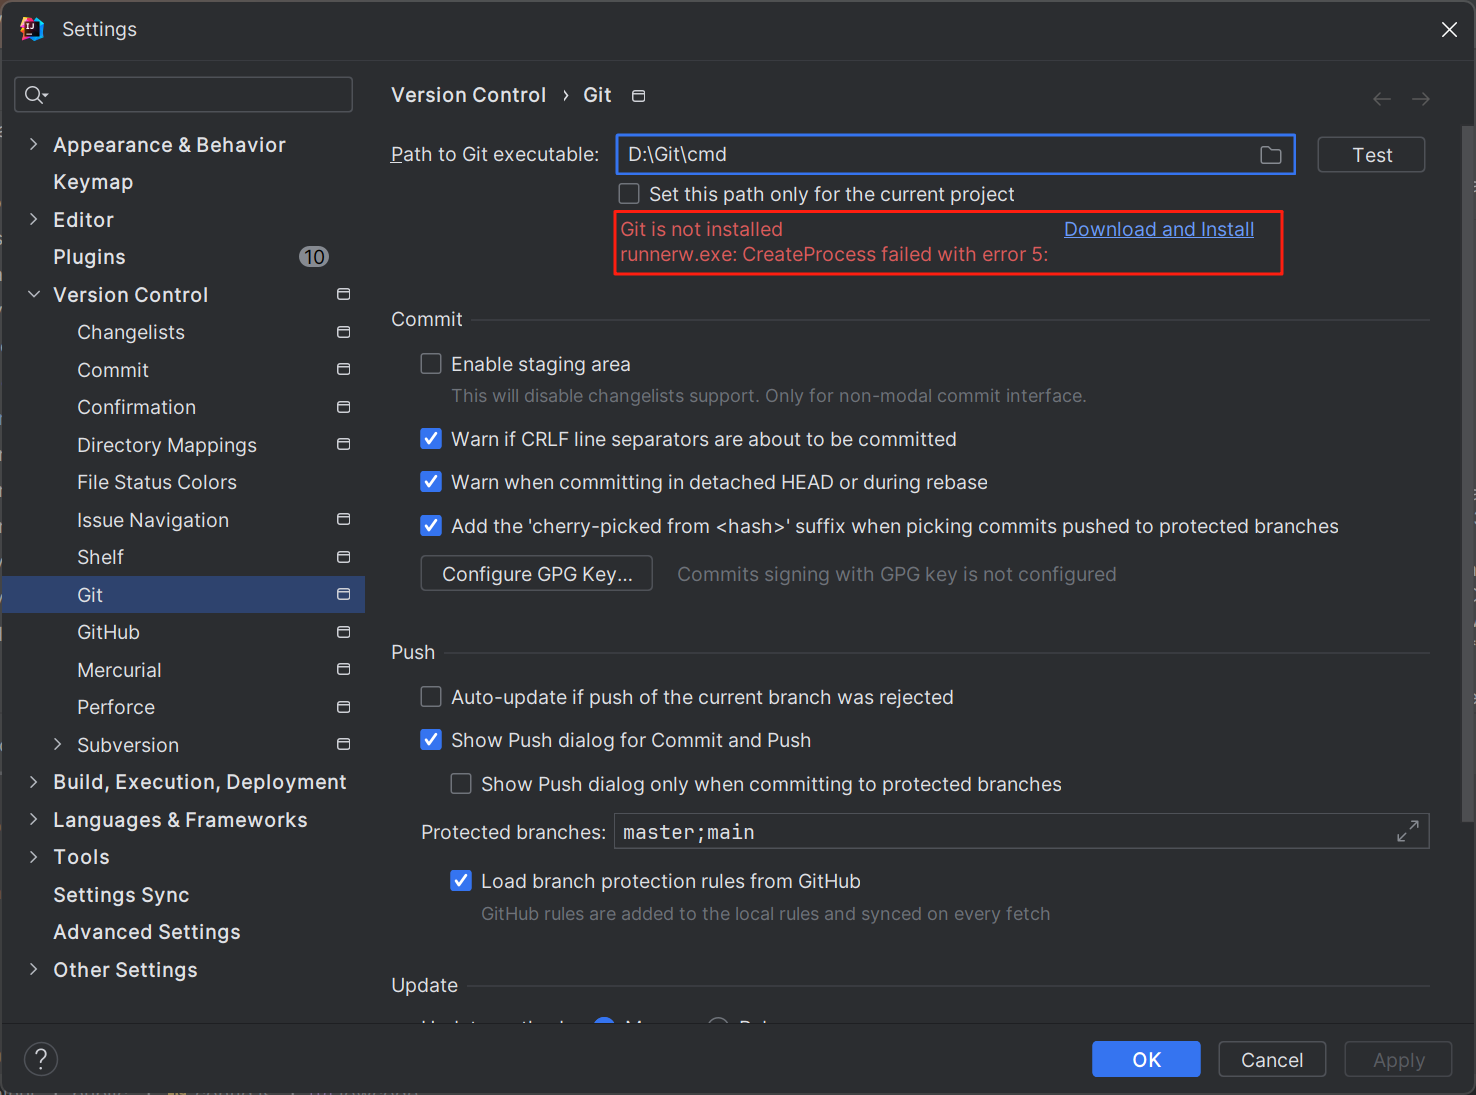Open Advanced Settings page
This screenshot has height=1095, width=1476.
[x=147, y=932]
